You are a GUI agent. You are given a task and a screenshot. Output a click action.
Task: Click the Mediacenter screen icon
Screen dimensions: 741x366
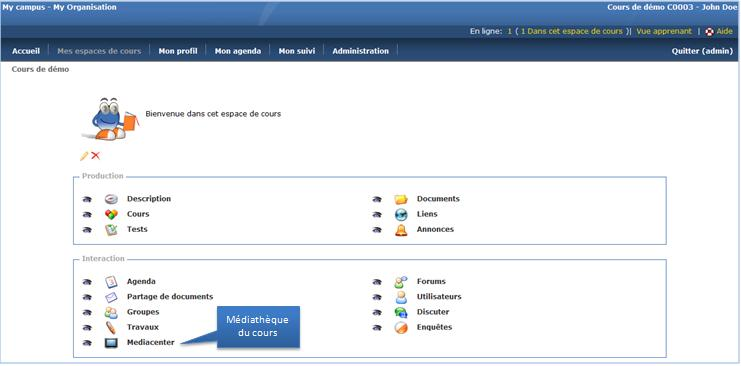click(111, 343)
